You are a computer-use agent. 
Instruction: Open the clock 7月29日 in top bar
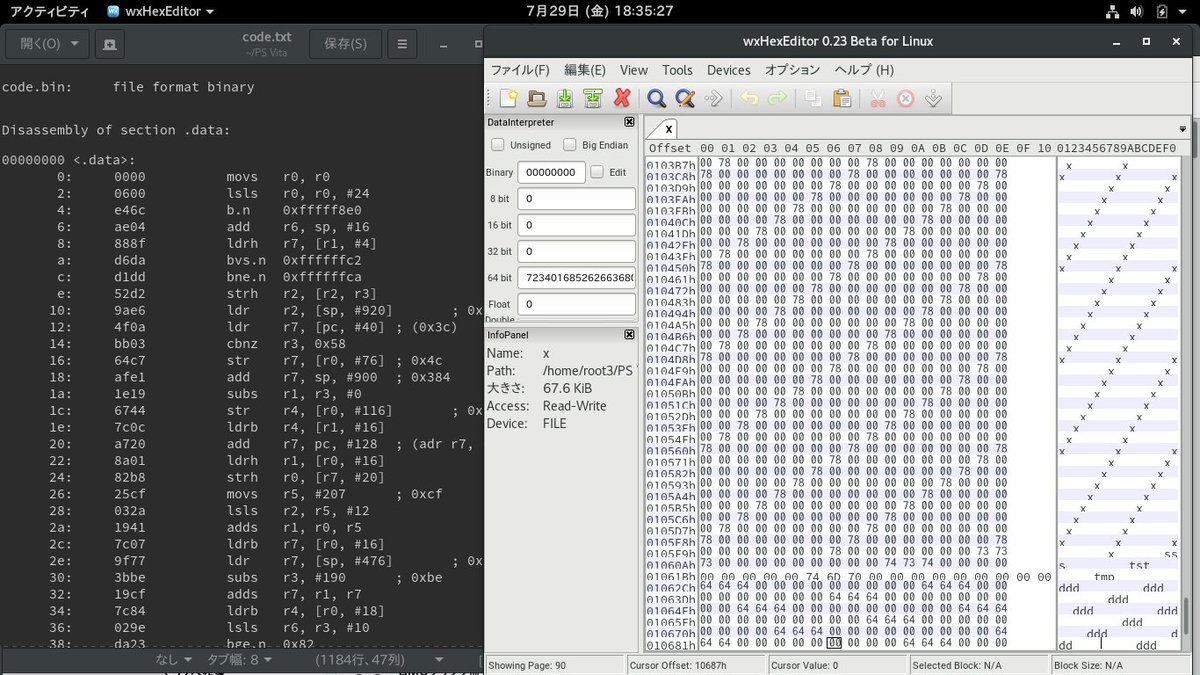coord(599,11)
